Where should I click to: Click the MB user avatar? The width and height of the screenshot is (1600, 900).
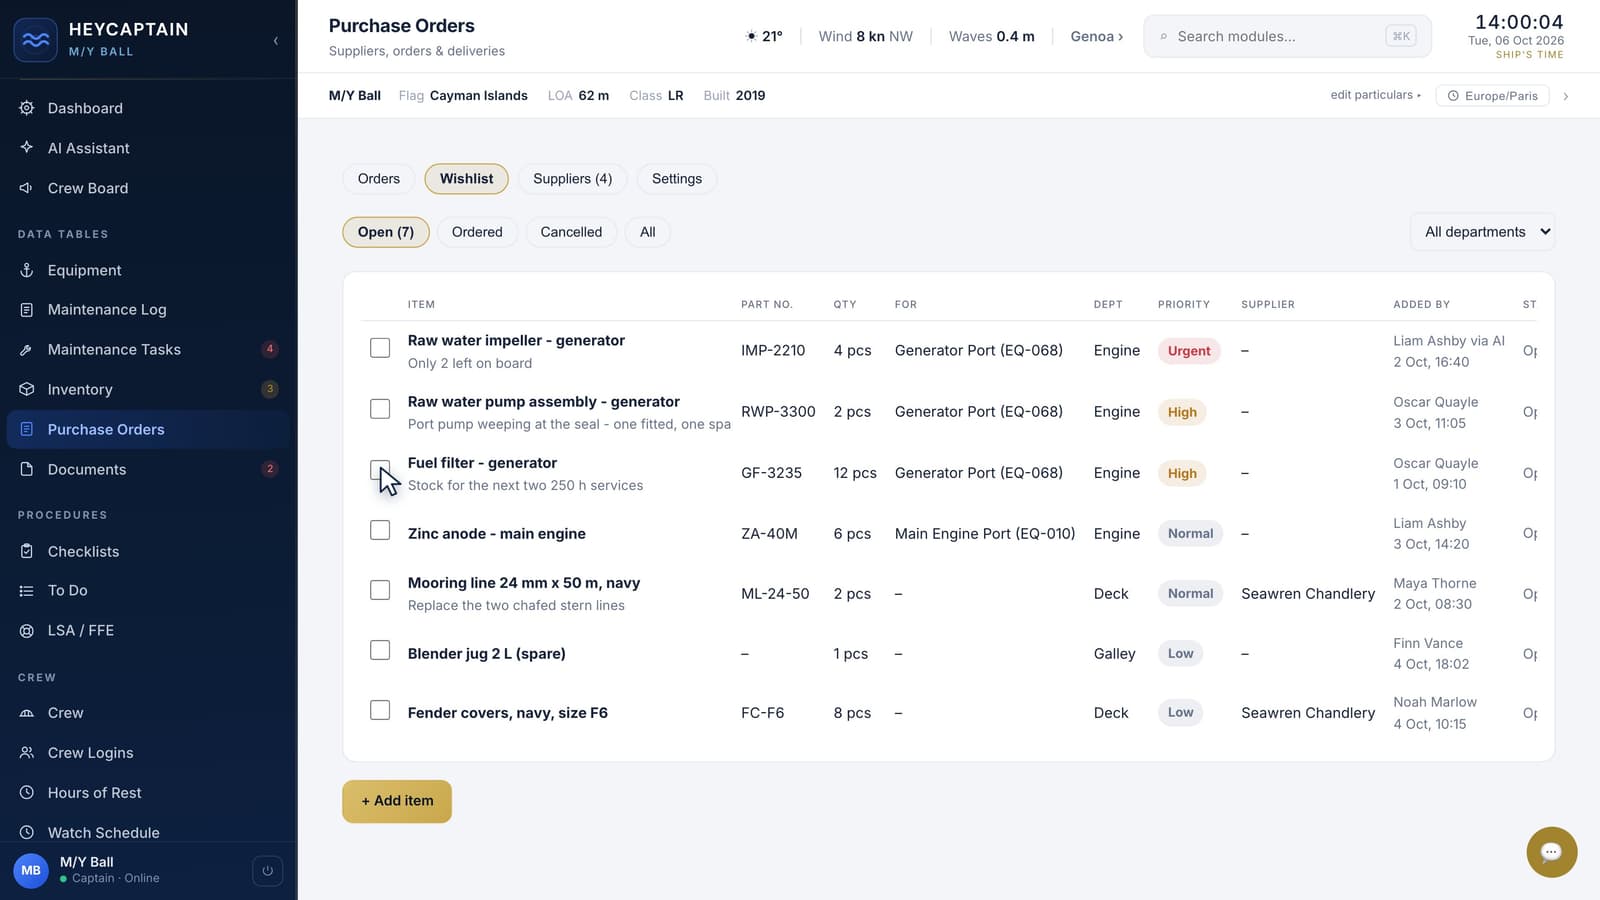(31, 870)
